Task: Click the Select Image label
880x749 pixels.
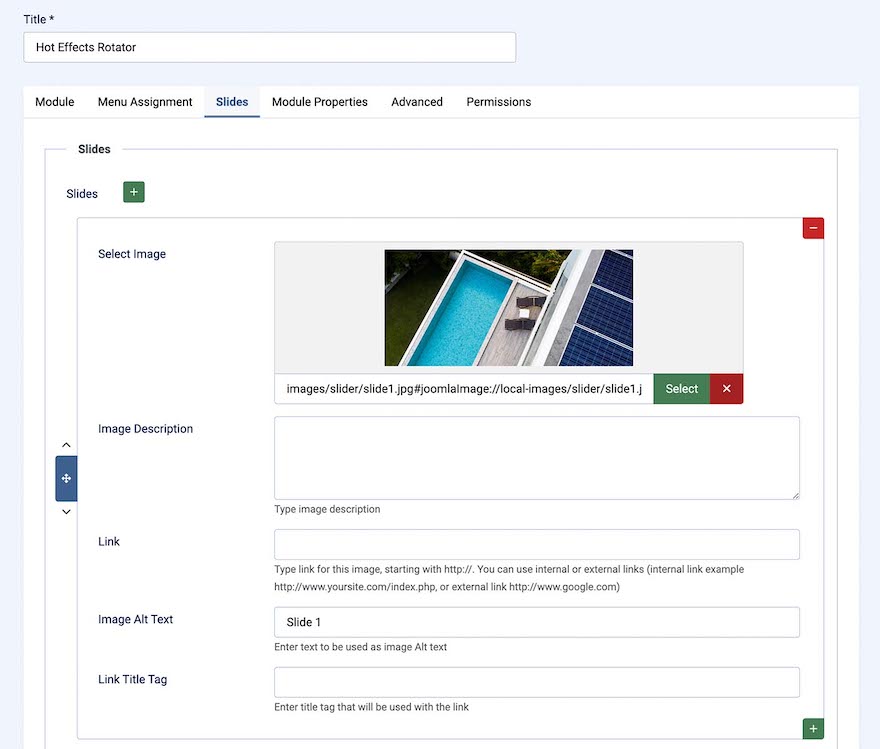Action: tap(132, 254)
